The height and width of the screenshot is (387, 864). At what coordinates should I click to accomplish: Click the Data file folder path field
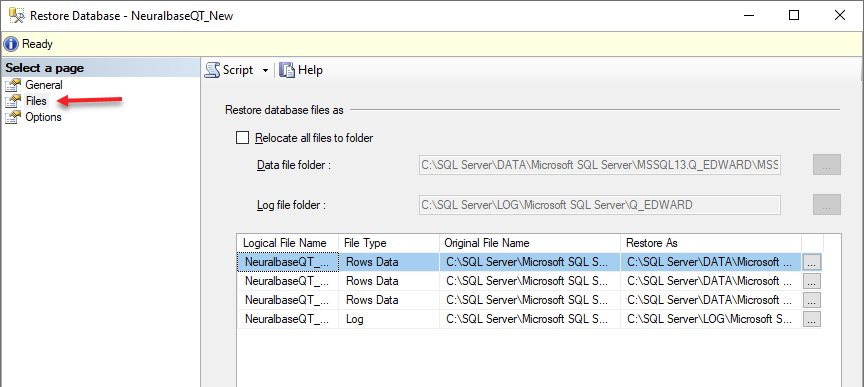pos(600,165)
